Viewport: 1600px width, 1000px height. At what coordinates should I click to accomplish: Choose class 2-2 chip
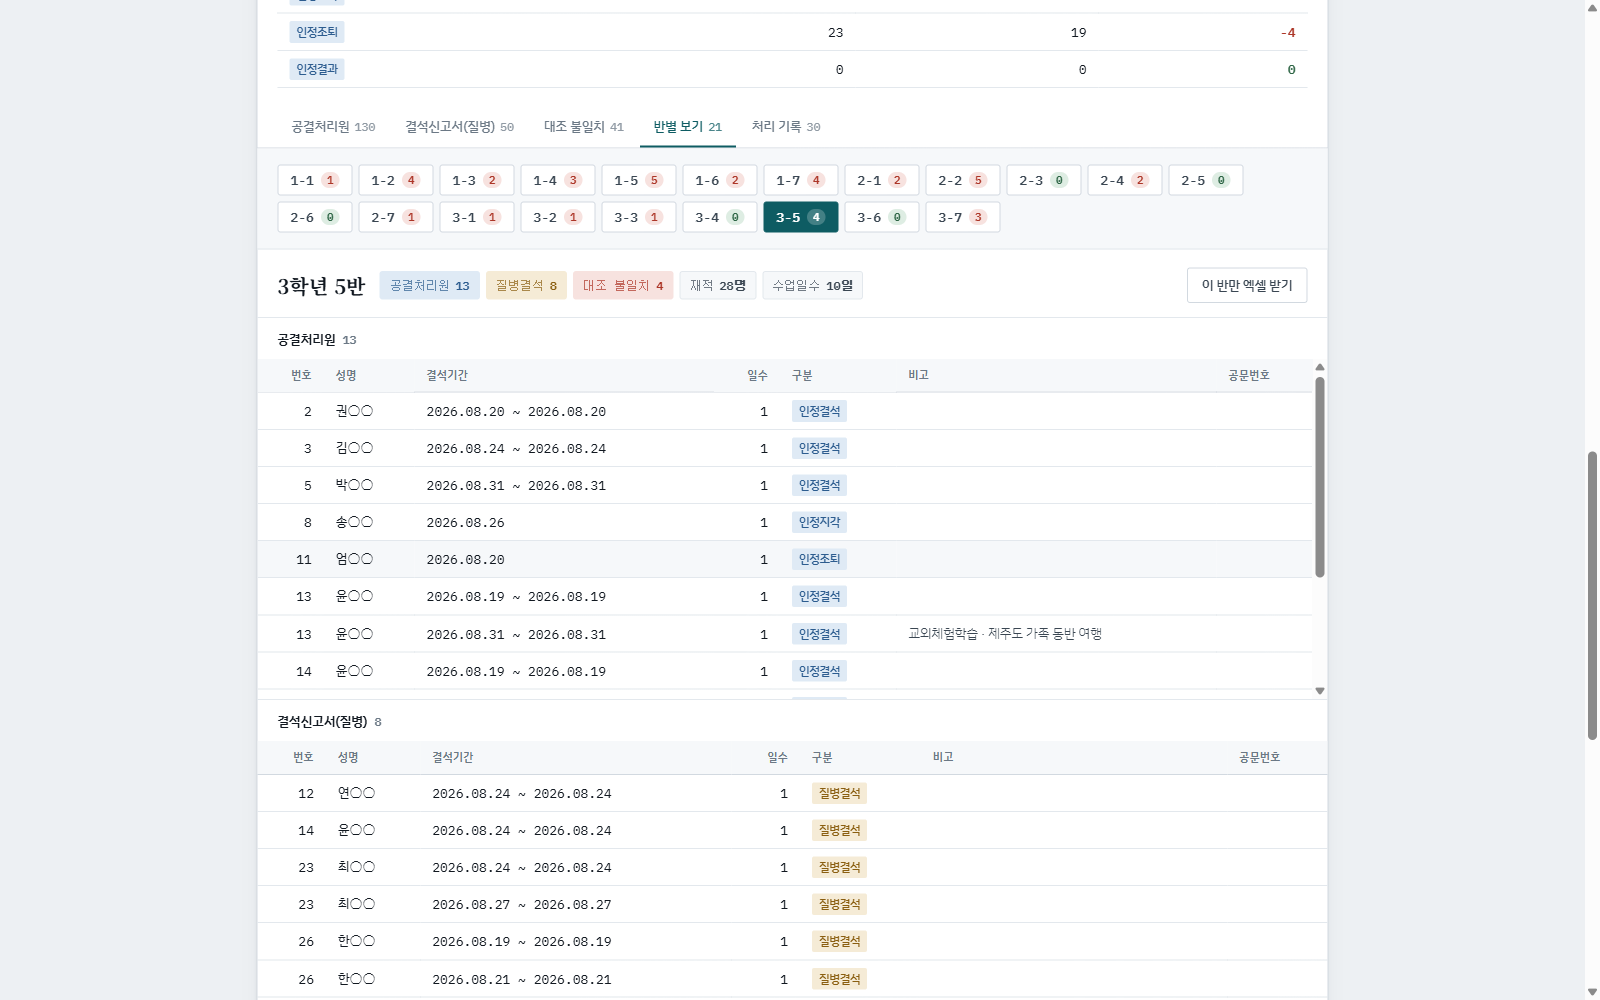[962, 180]
